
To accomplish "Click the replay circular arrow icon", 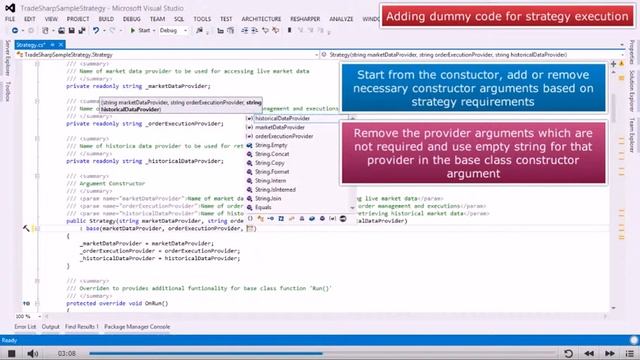I will [568, 353].
